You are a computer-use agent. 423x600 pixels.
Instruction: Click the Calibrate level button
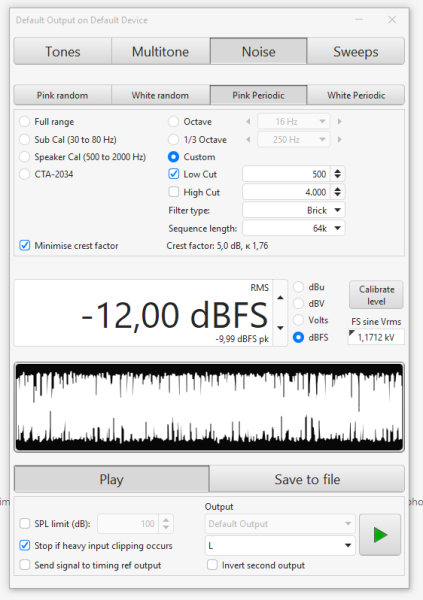pyautogui.click(x=376, y=295)
